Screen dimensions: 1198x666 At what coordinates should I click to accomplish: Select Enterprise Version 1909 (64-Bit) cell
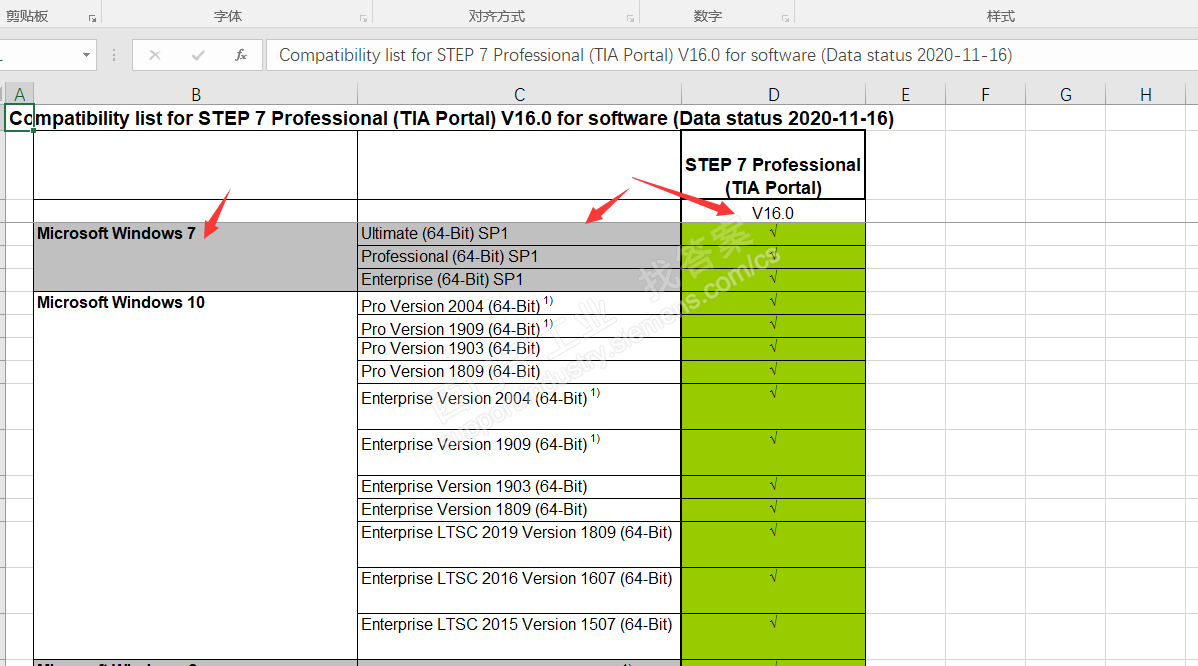click(520, 453)
